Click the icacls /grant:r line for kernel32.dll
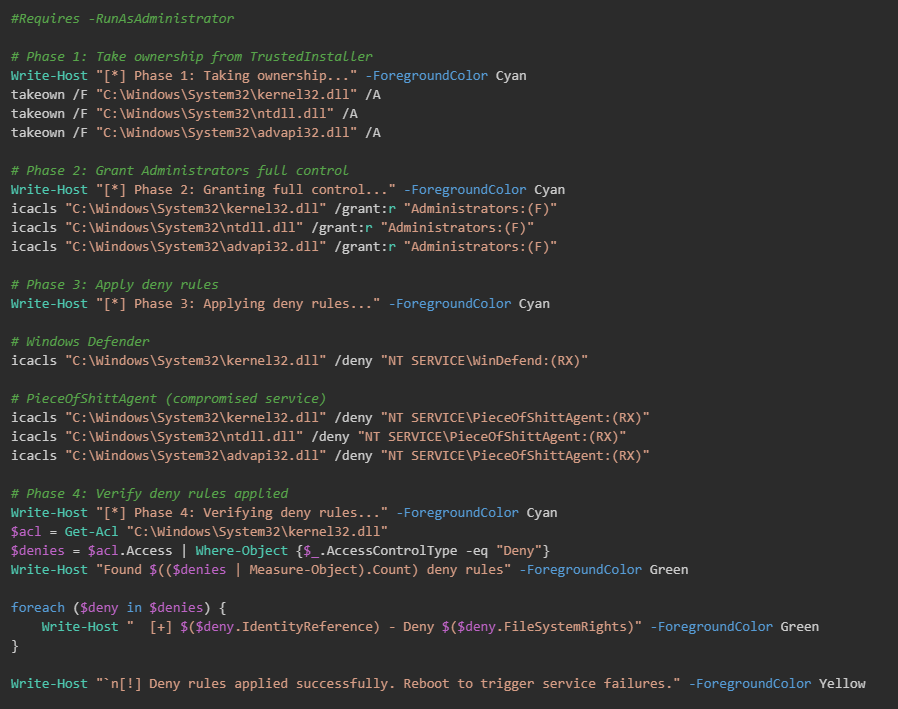898x709 pixels. tap(284, 208)
